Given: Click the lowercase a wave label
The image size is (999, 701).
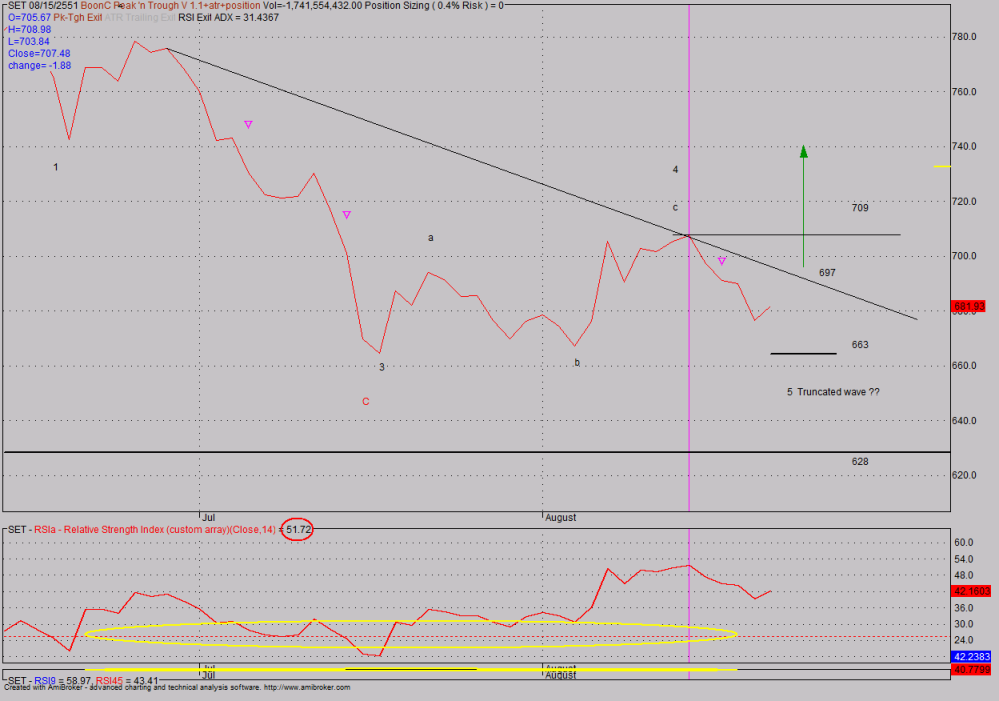Looking at the screenshot, I should [431, 238].
